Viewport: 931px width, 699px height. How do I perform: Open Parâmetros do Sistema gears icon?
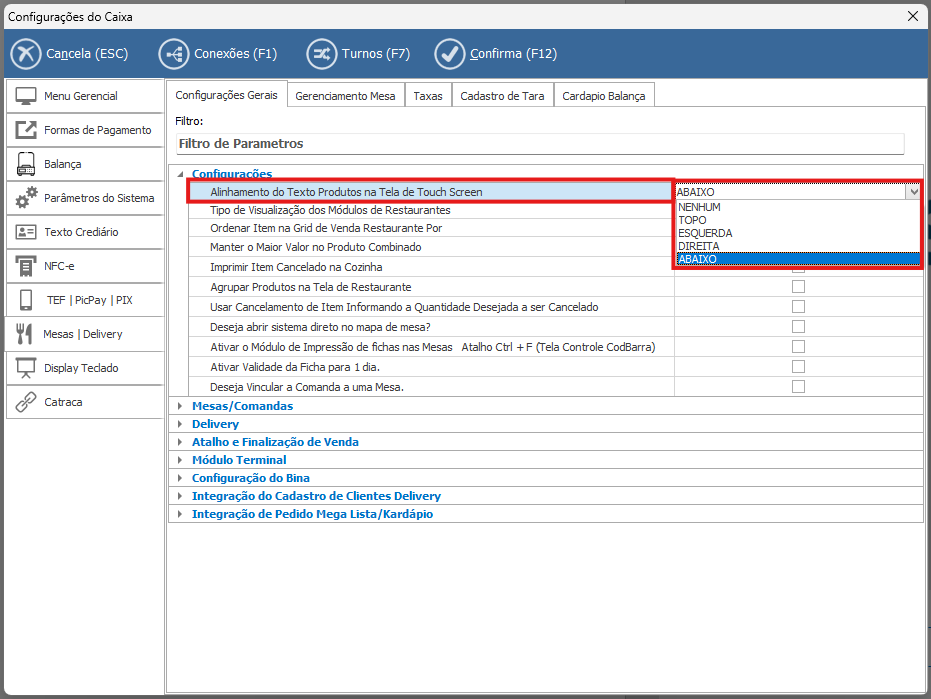point(27,198)
